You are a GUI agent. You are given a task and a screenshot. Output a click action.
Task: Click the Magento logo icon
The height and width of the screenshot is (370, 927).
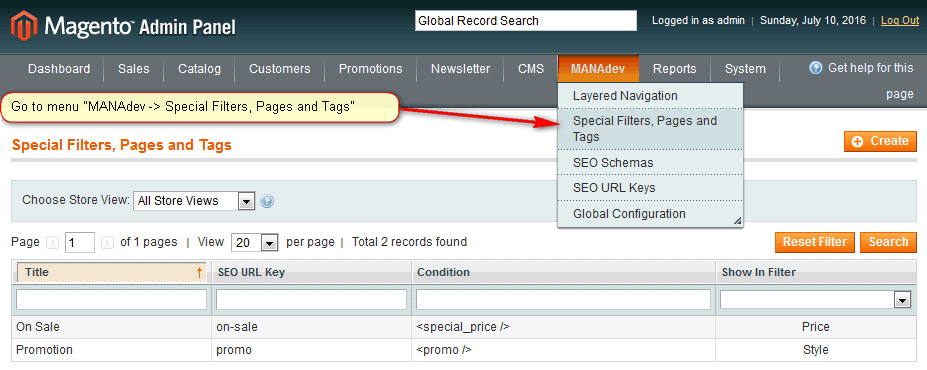tap(24, 26)
